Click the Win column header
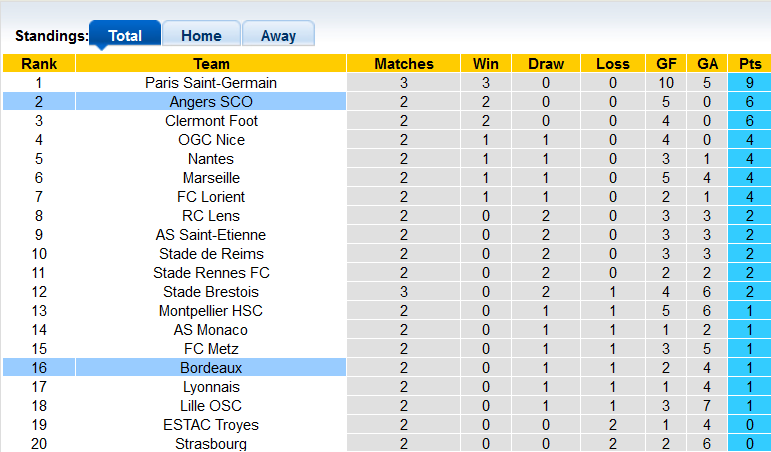 point(486,64)
